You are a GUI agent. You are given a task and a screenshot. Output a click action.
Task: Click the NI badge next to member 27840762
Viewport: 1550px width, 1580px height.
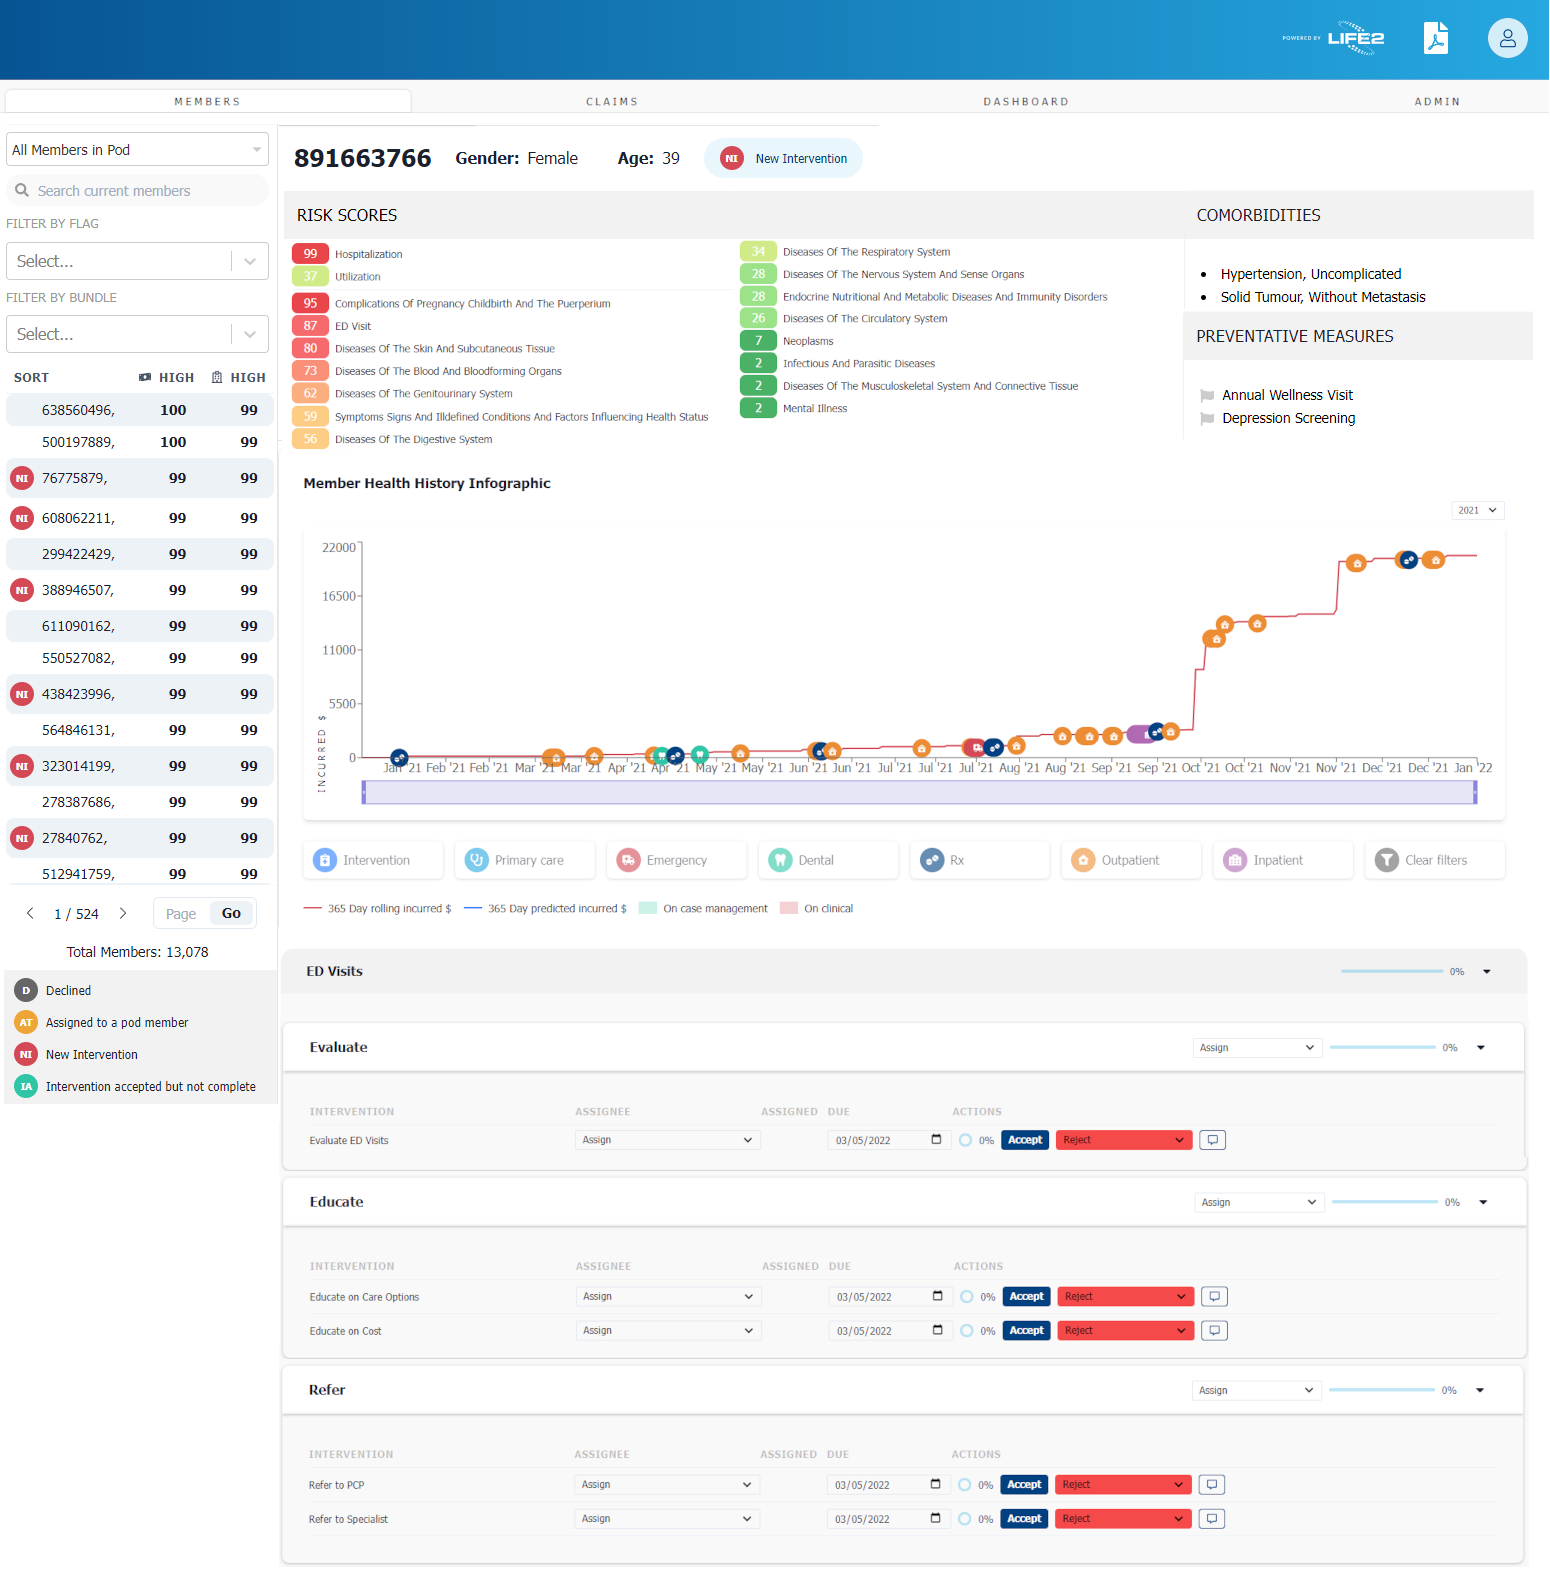pyautogui.click(x=22, y=838)
